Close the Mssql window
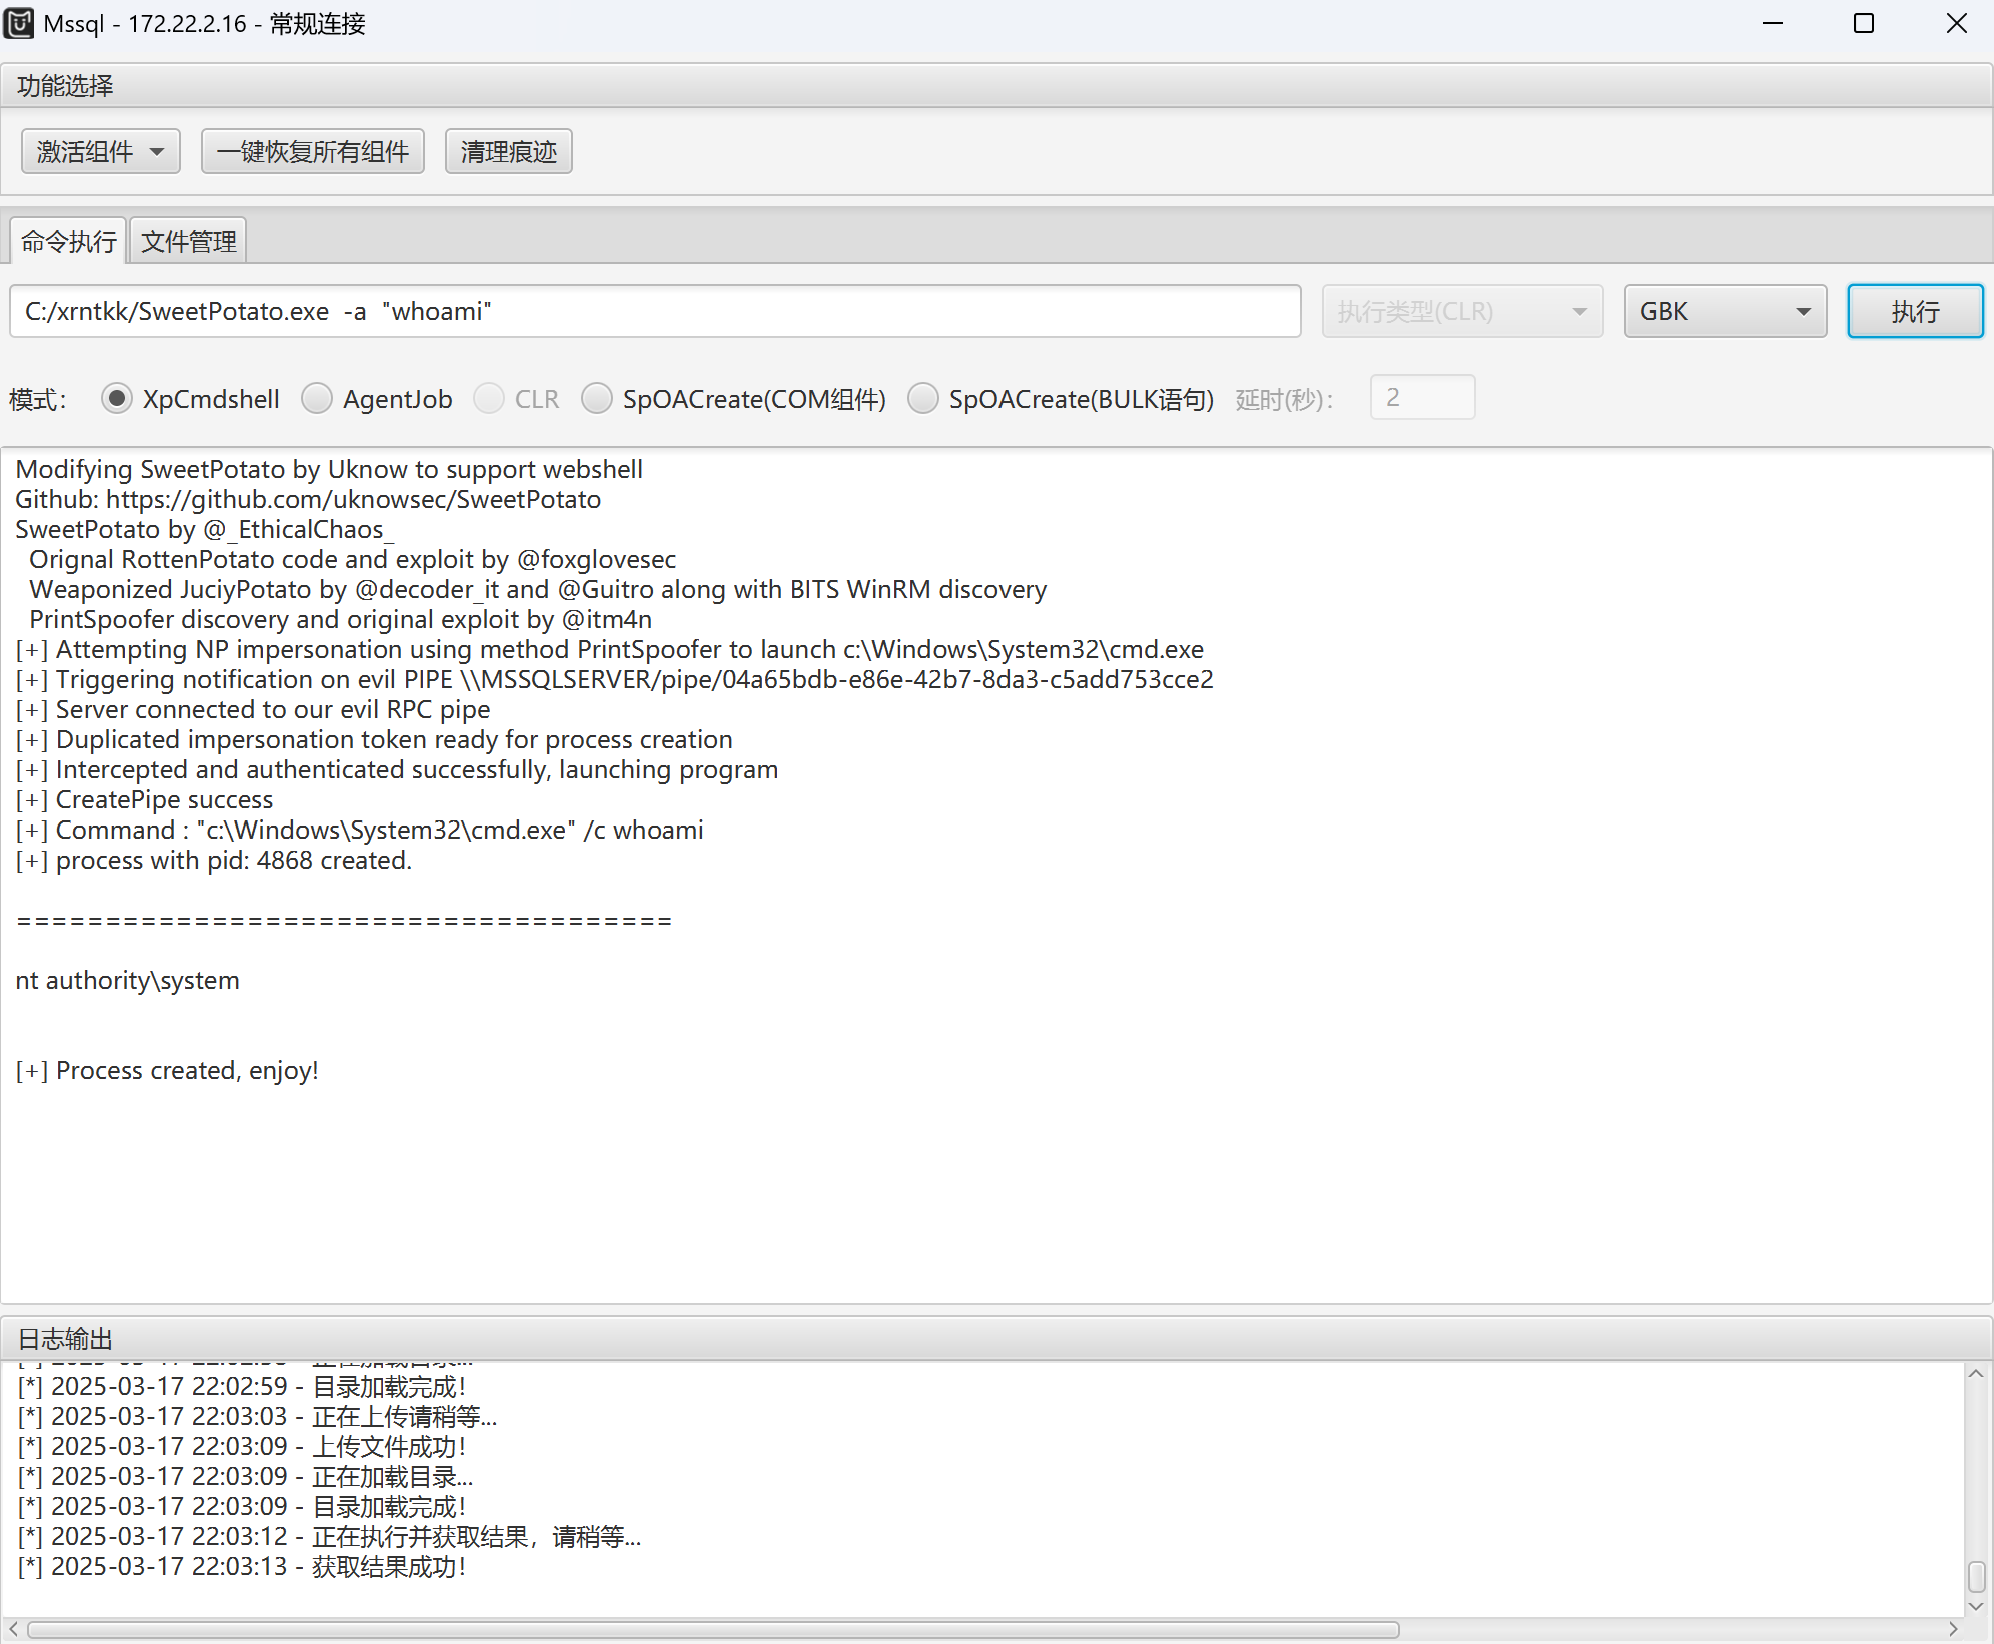Screen dimensions: 1994x1644 [x=1957, y=23]
